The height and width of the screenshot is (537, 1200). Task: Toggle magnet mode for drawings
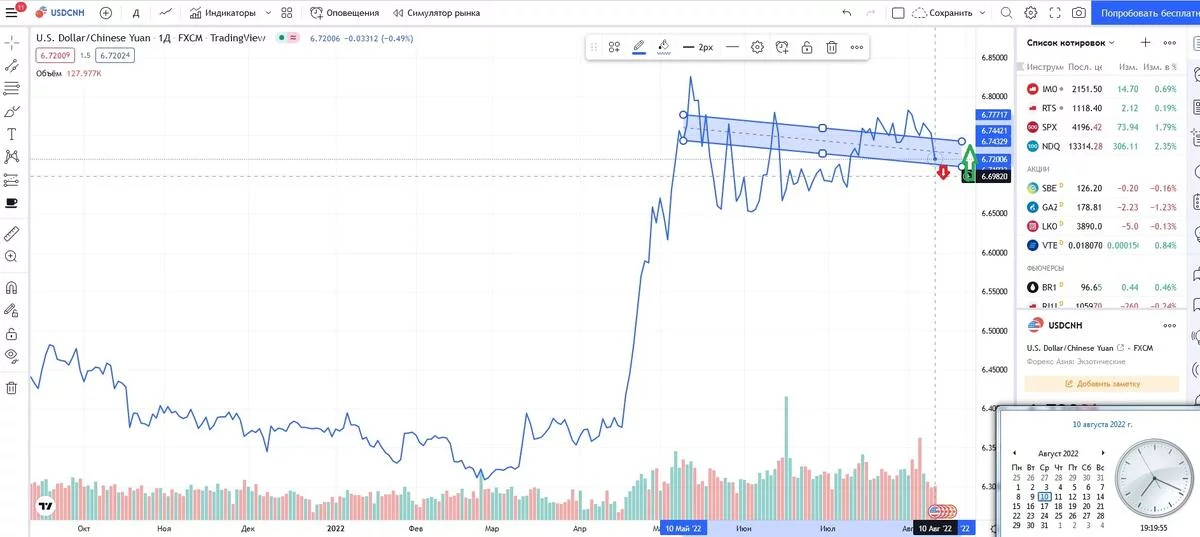(x=11, y=288)
